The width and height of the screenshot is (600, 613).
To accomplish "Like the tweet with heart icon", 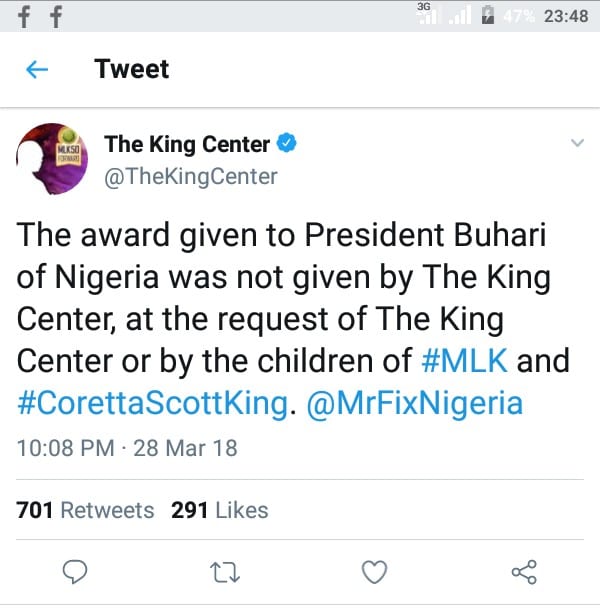I will [x=374, y=571].
